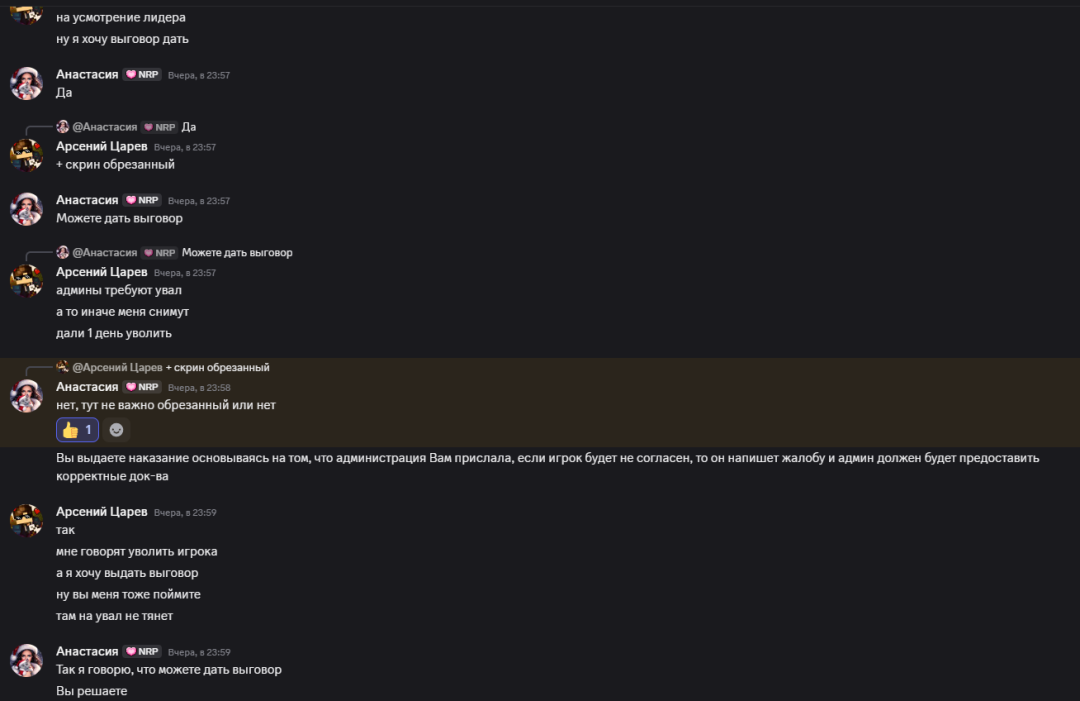
Task: Click the thumbs-up reaction on Анастасия's message
Action: (x=77, y=430)
